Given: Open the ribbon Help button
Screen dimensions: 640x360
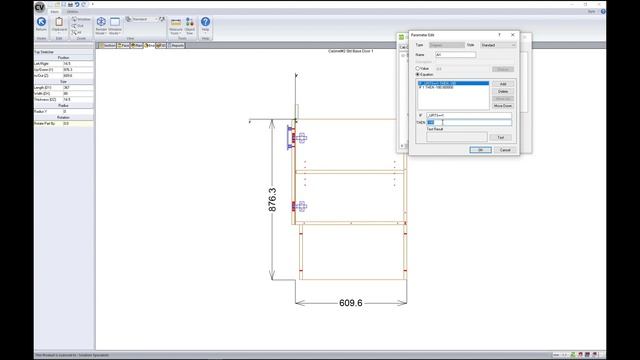Looking at the screenshot, I should (x=205, y=24).
